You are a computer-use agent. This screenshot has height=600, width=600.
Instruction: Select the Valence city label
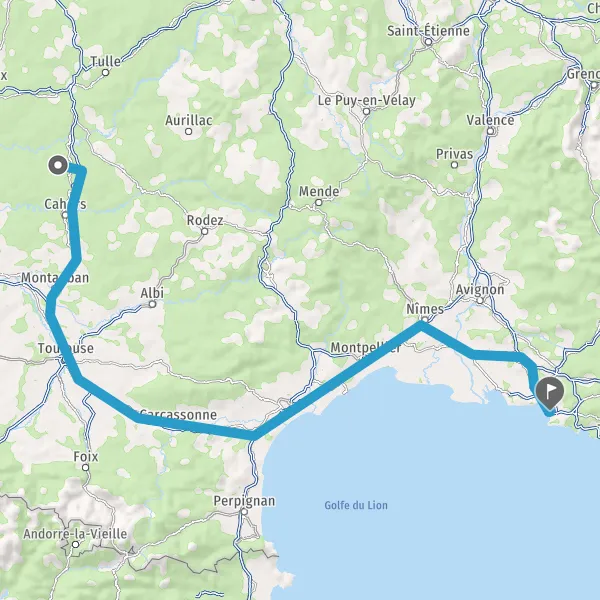[x=490, y=120]
